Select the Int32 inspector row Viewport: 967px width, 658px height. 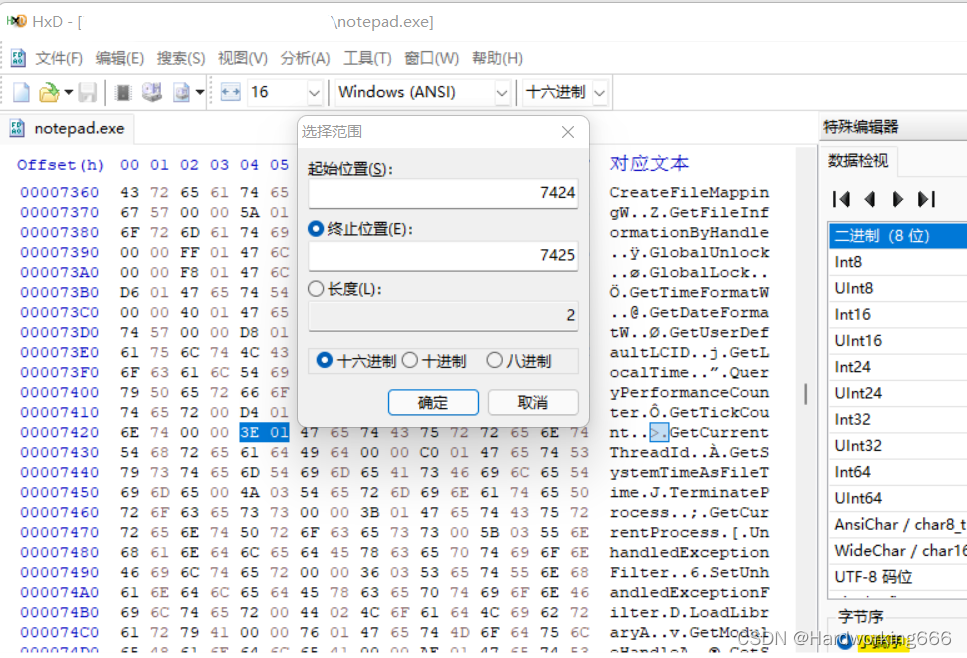[x=898, y=419]
